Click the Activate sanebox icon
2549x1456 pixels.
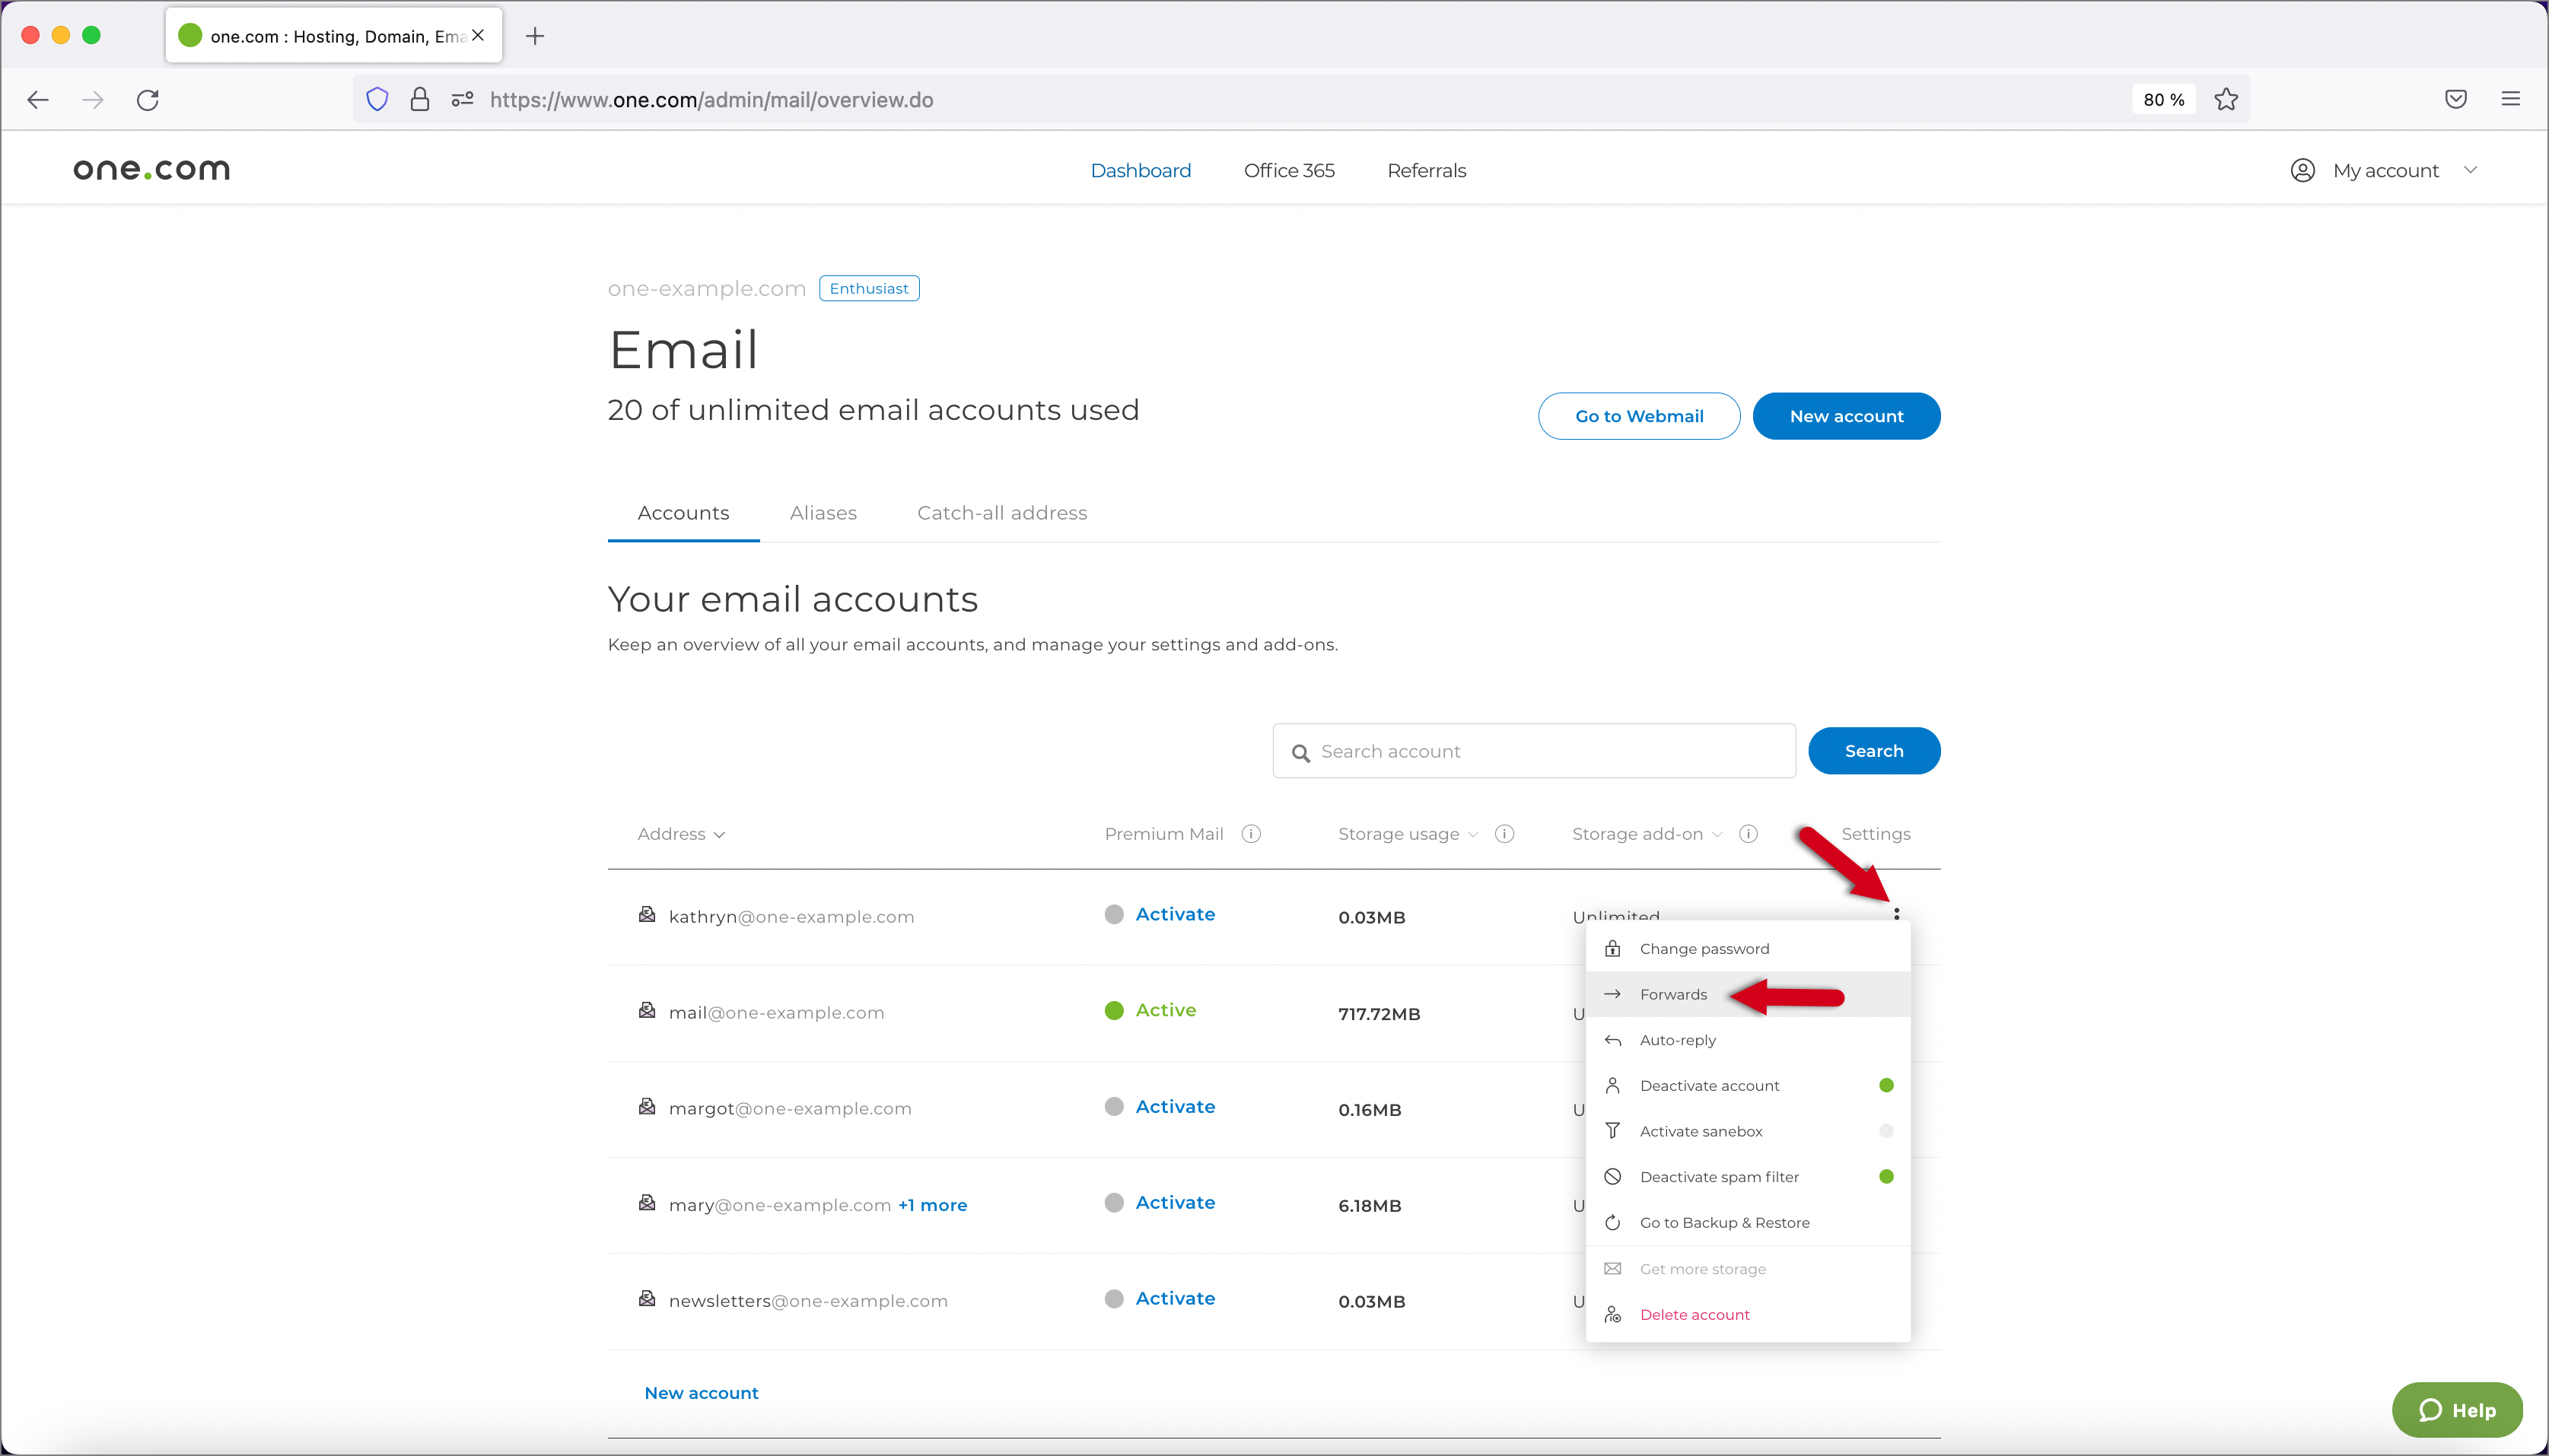click(1612, 1130)
